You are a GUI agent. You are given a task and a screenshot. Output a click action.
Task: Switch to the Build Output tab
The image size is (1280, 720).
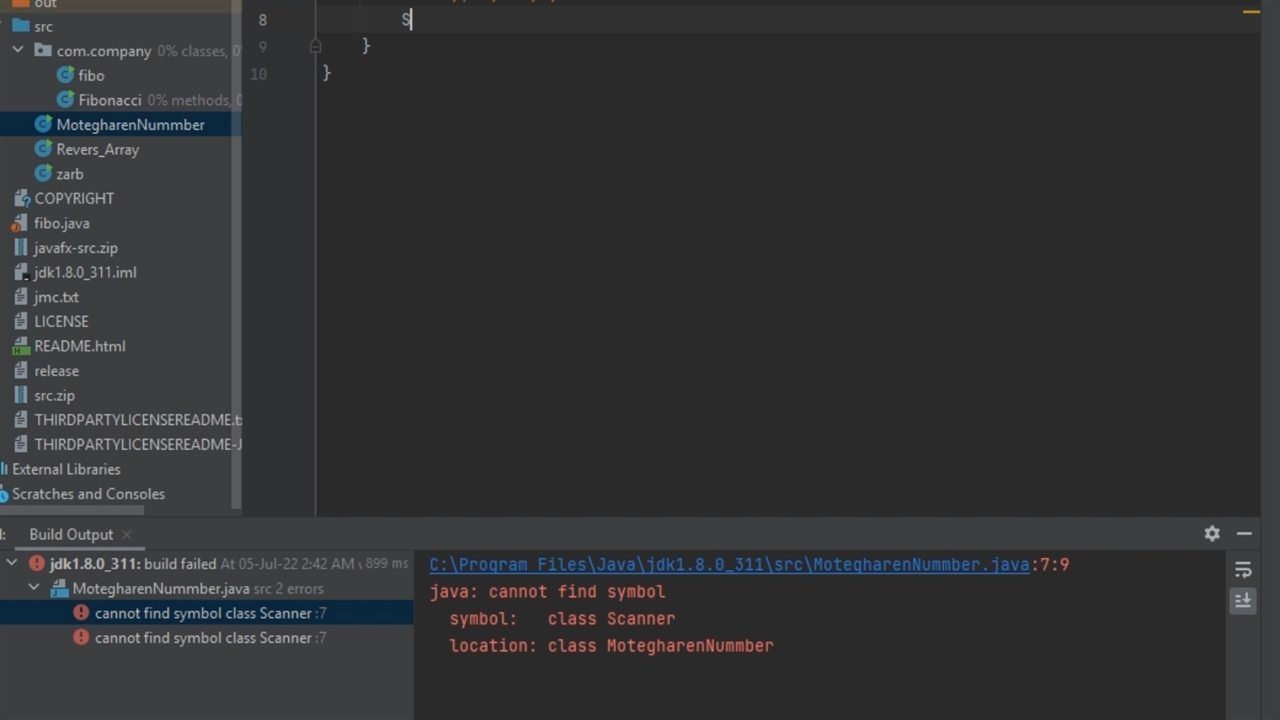tap(71, 535)
